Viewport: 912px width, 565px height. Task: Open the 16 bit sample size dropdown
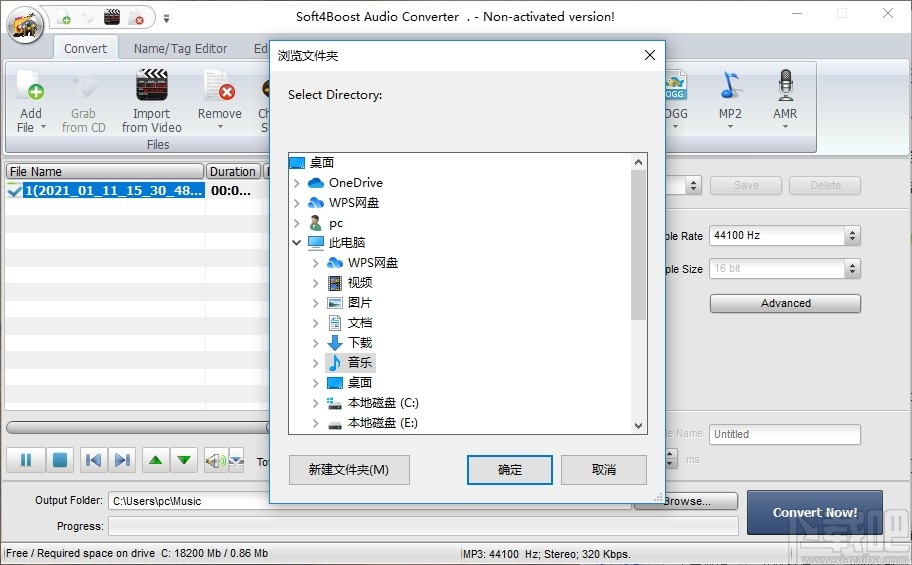852,269
